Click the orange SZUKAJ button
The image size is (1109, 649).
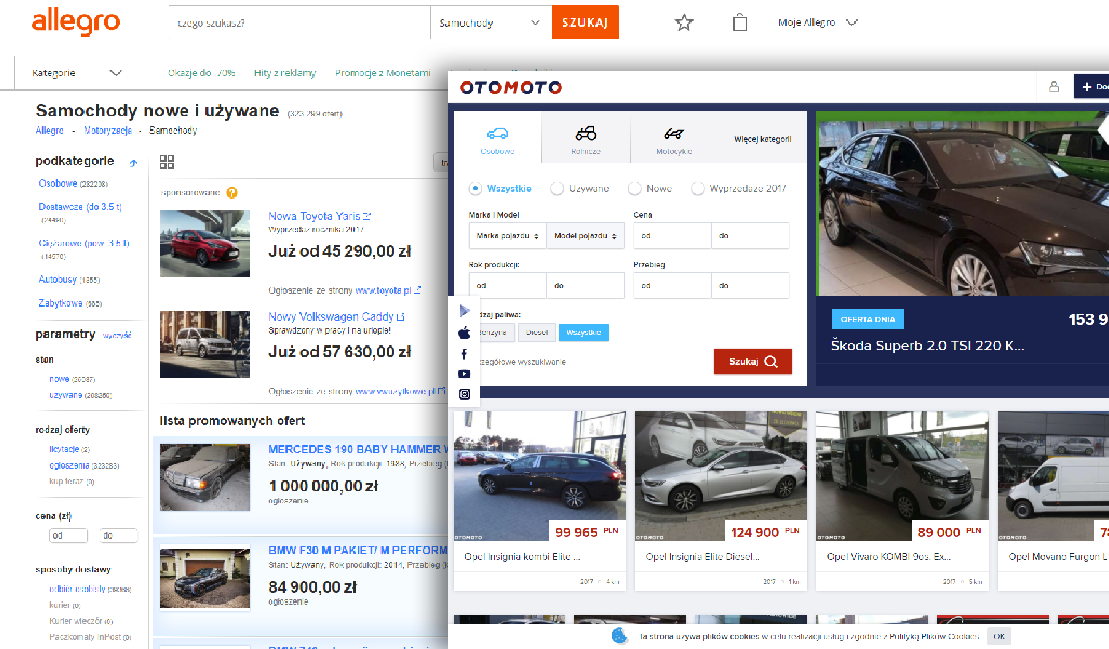coord(585,22)
